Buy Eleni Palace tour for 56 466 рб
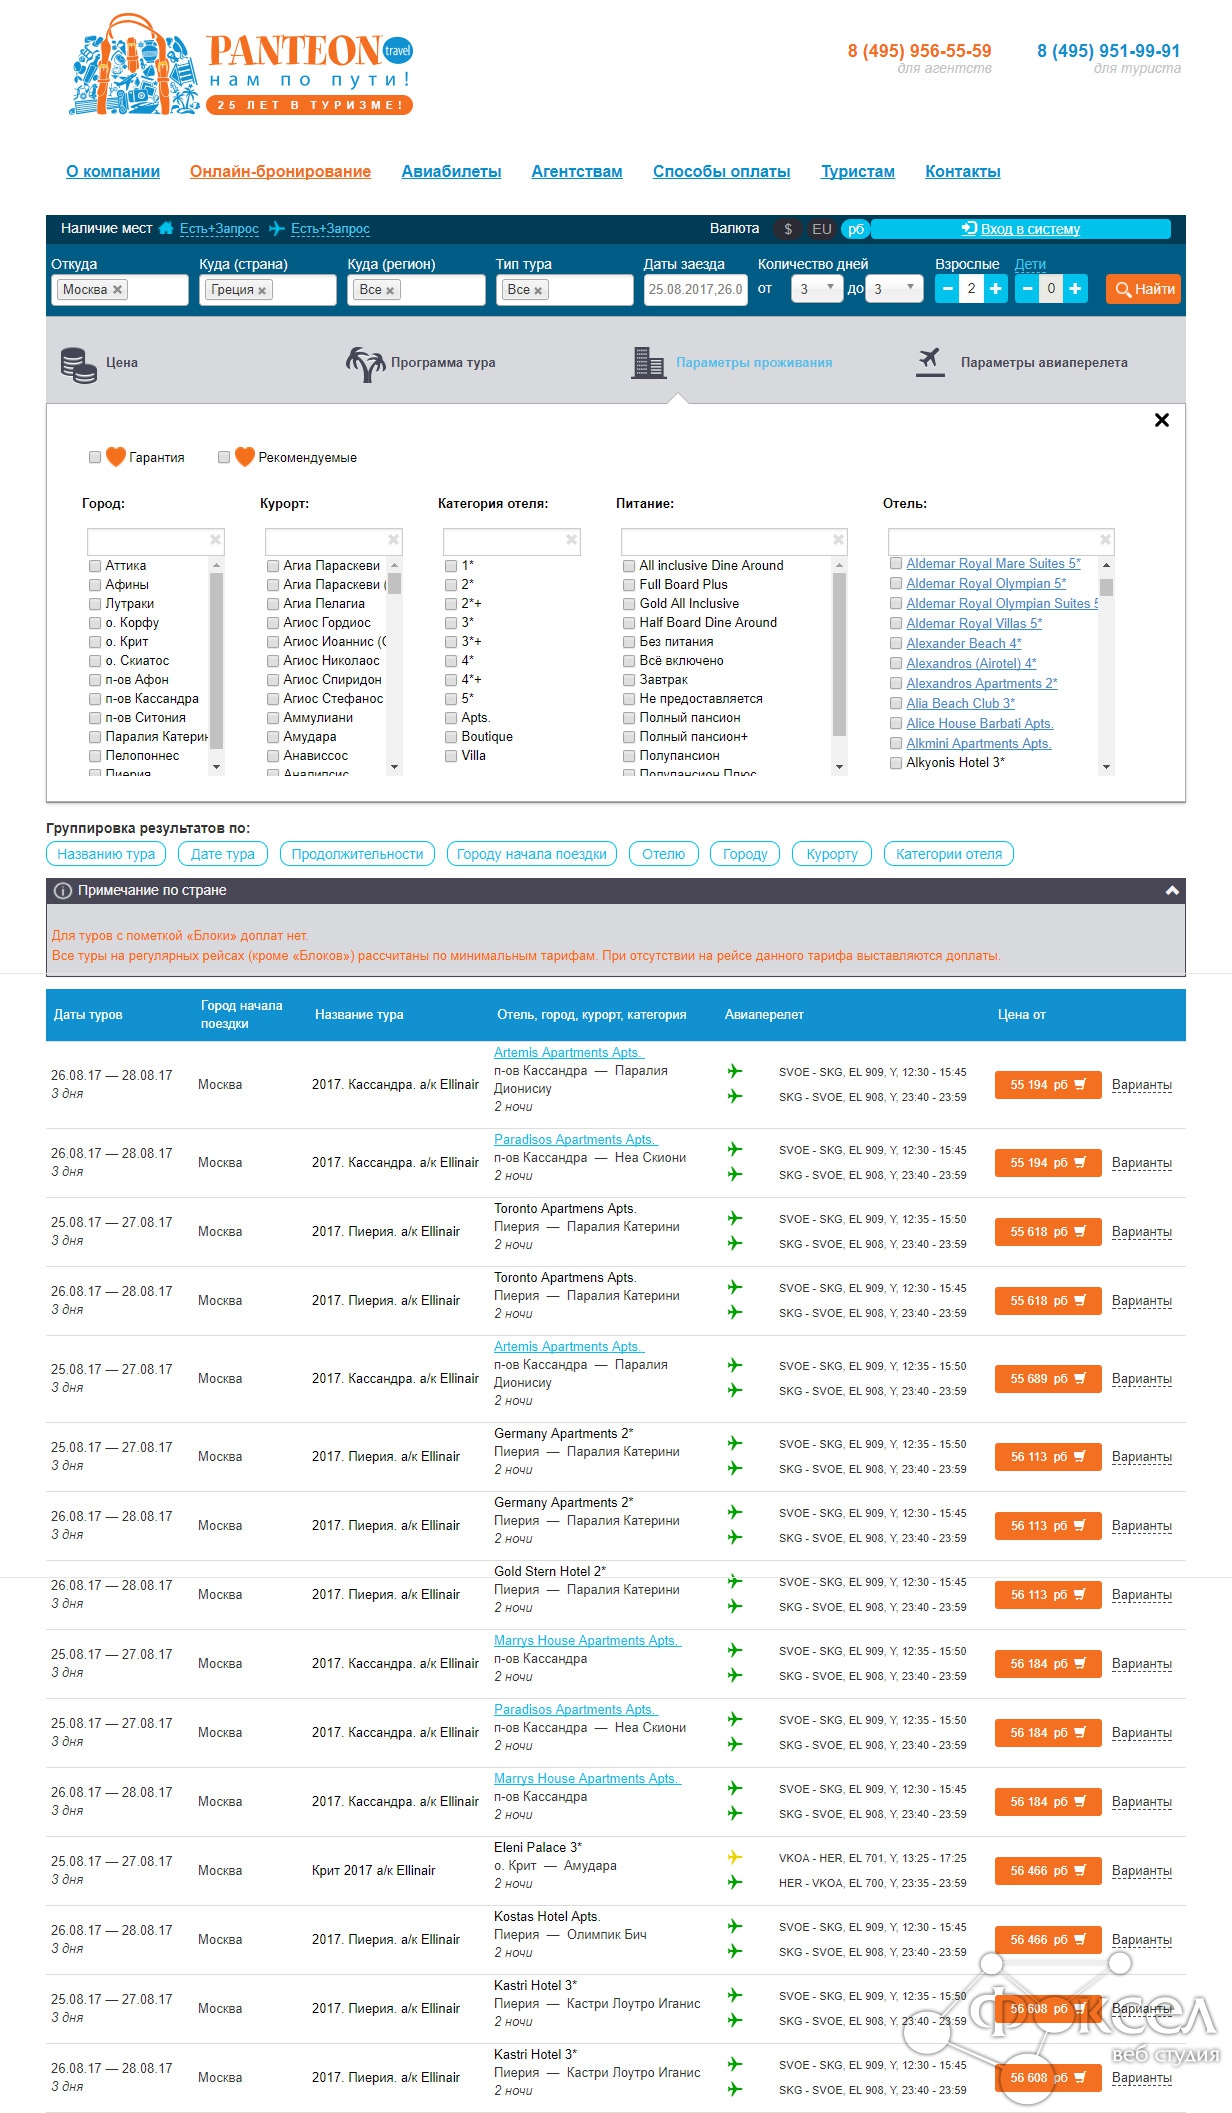 pyautogui.click(x=1047, y=1871)
